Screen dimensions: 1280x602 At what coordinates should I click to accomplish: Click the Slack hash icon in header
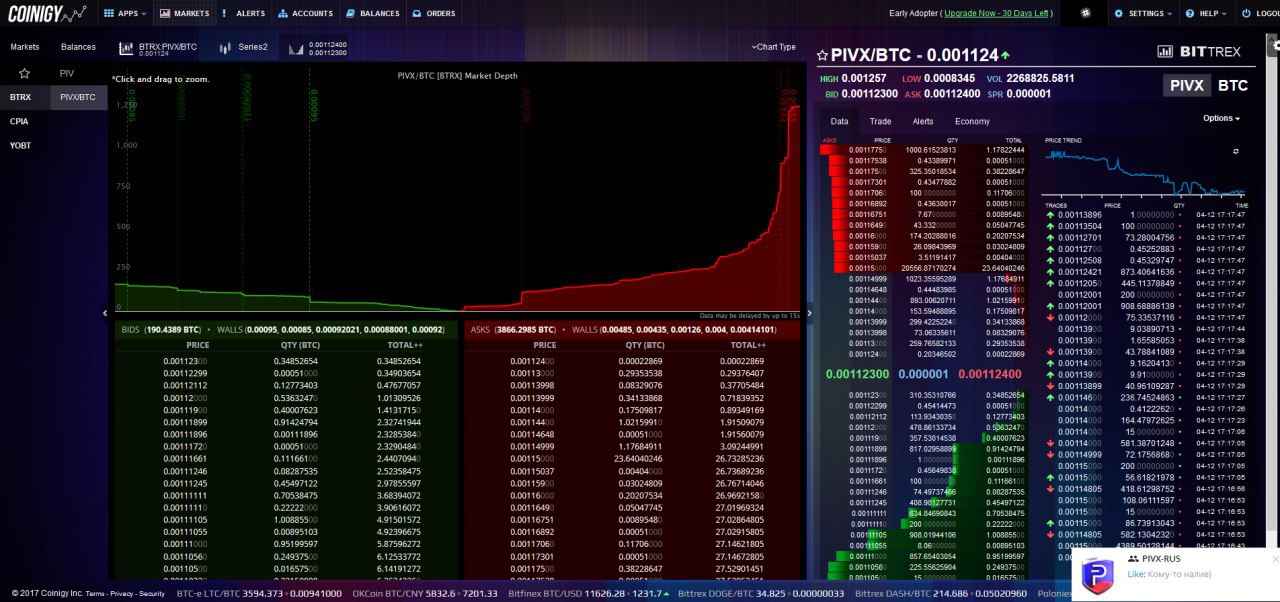coord(1087,14)
